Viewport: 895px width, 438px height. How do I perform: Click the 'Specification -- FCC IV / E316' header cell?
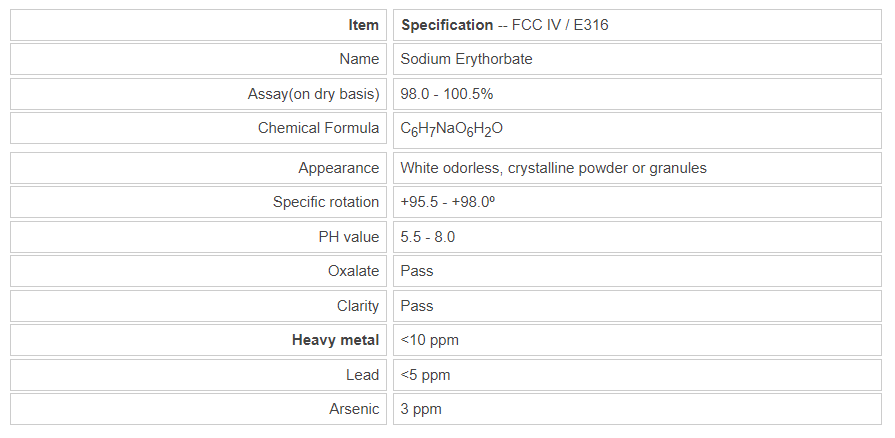click(x=504, y=25)
